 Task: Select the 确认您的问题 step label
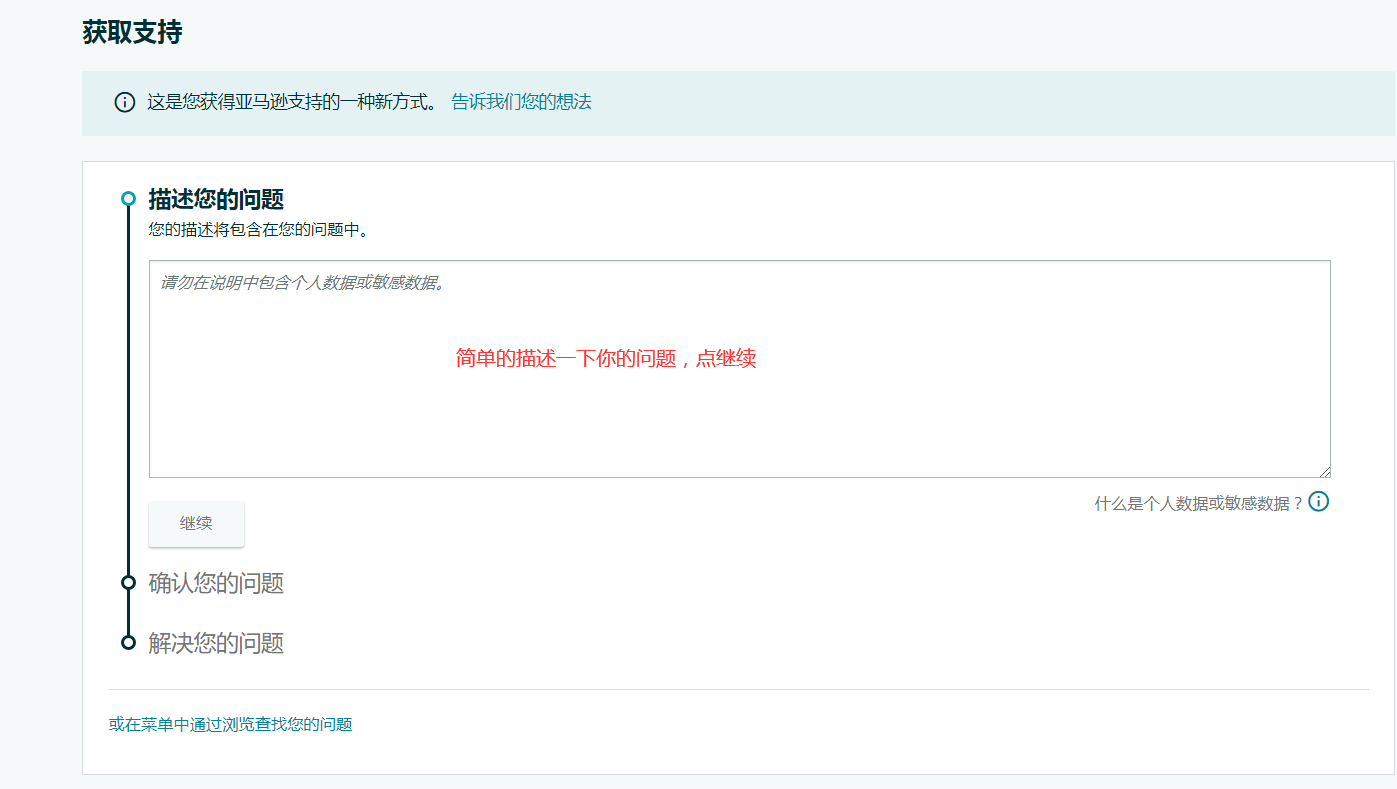215,583
